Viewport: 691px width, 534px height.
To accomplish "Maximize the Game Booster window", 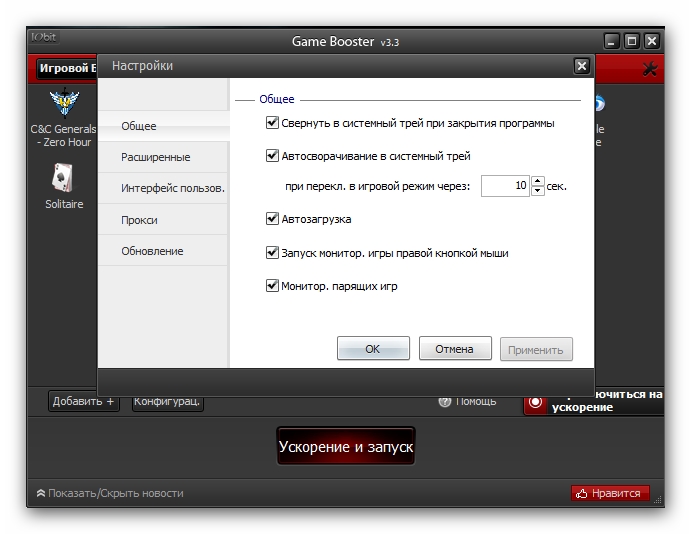I will pyautogui.click(x=632, y=41).
